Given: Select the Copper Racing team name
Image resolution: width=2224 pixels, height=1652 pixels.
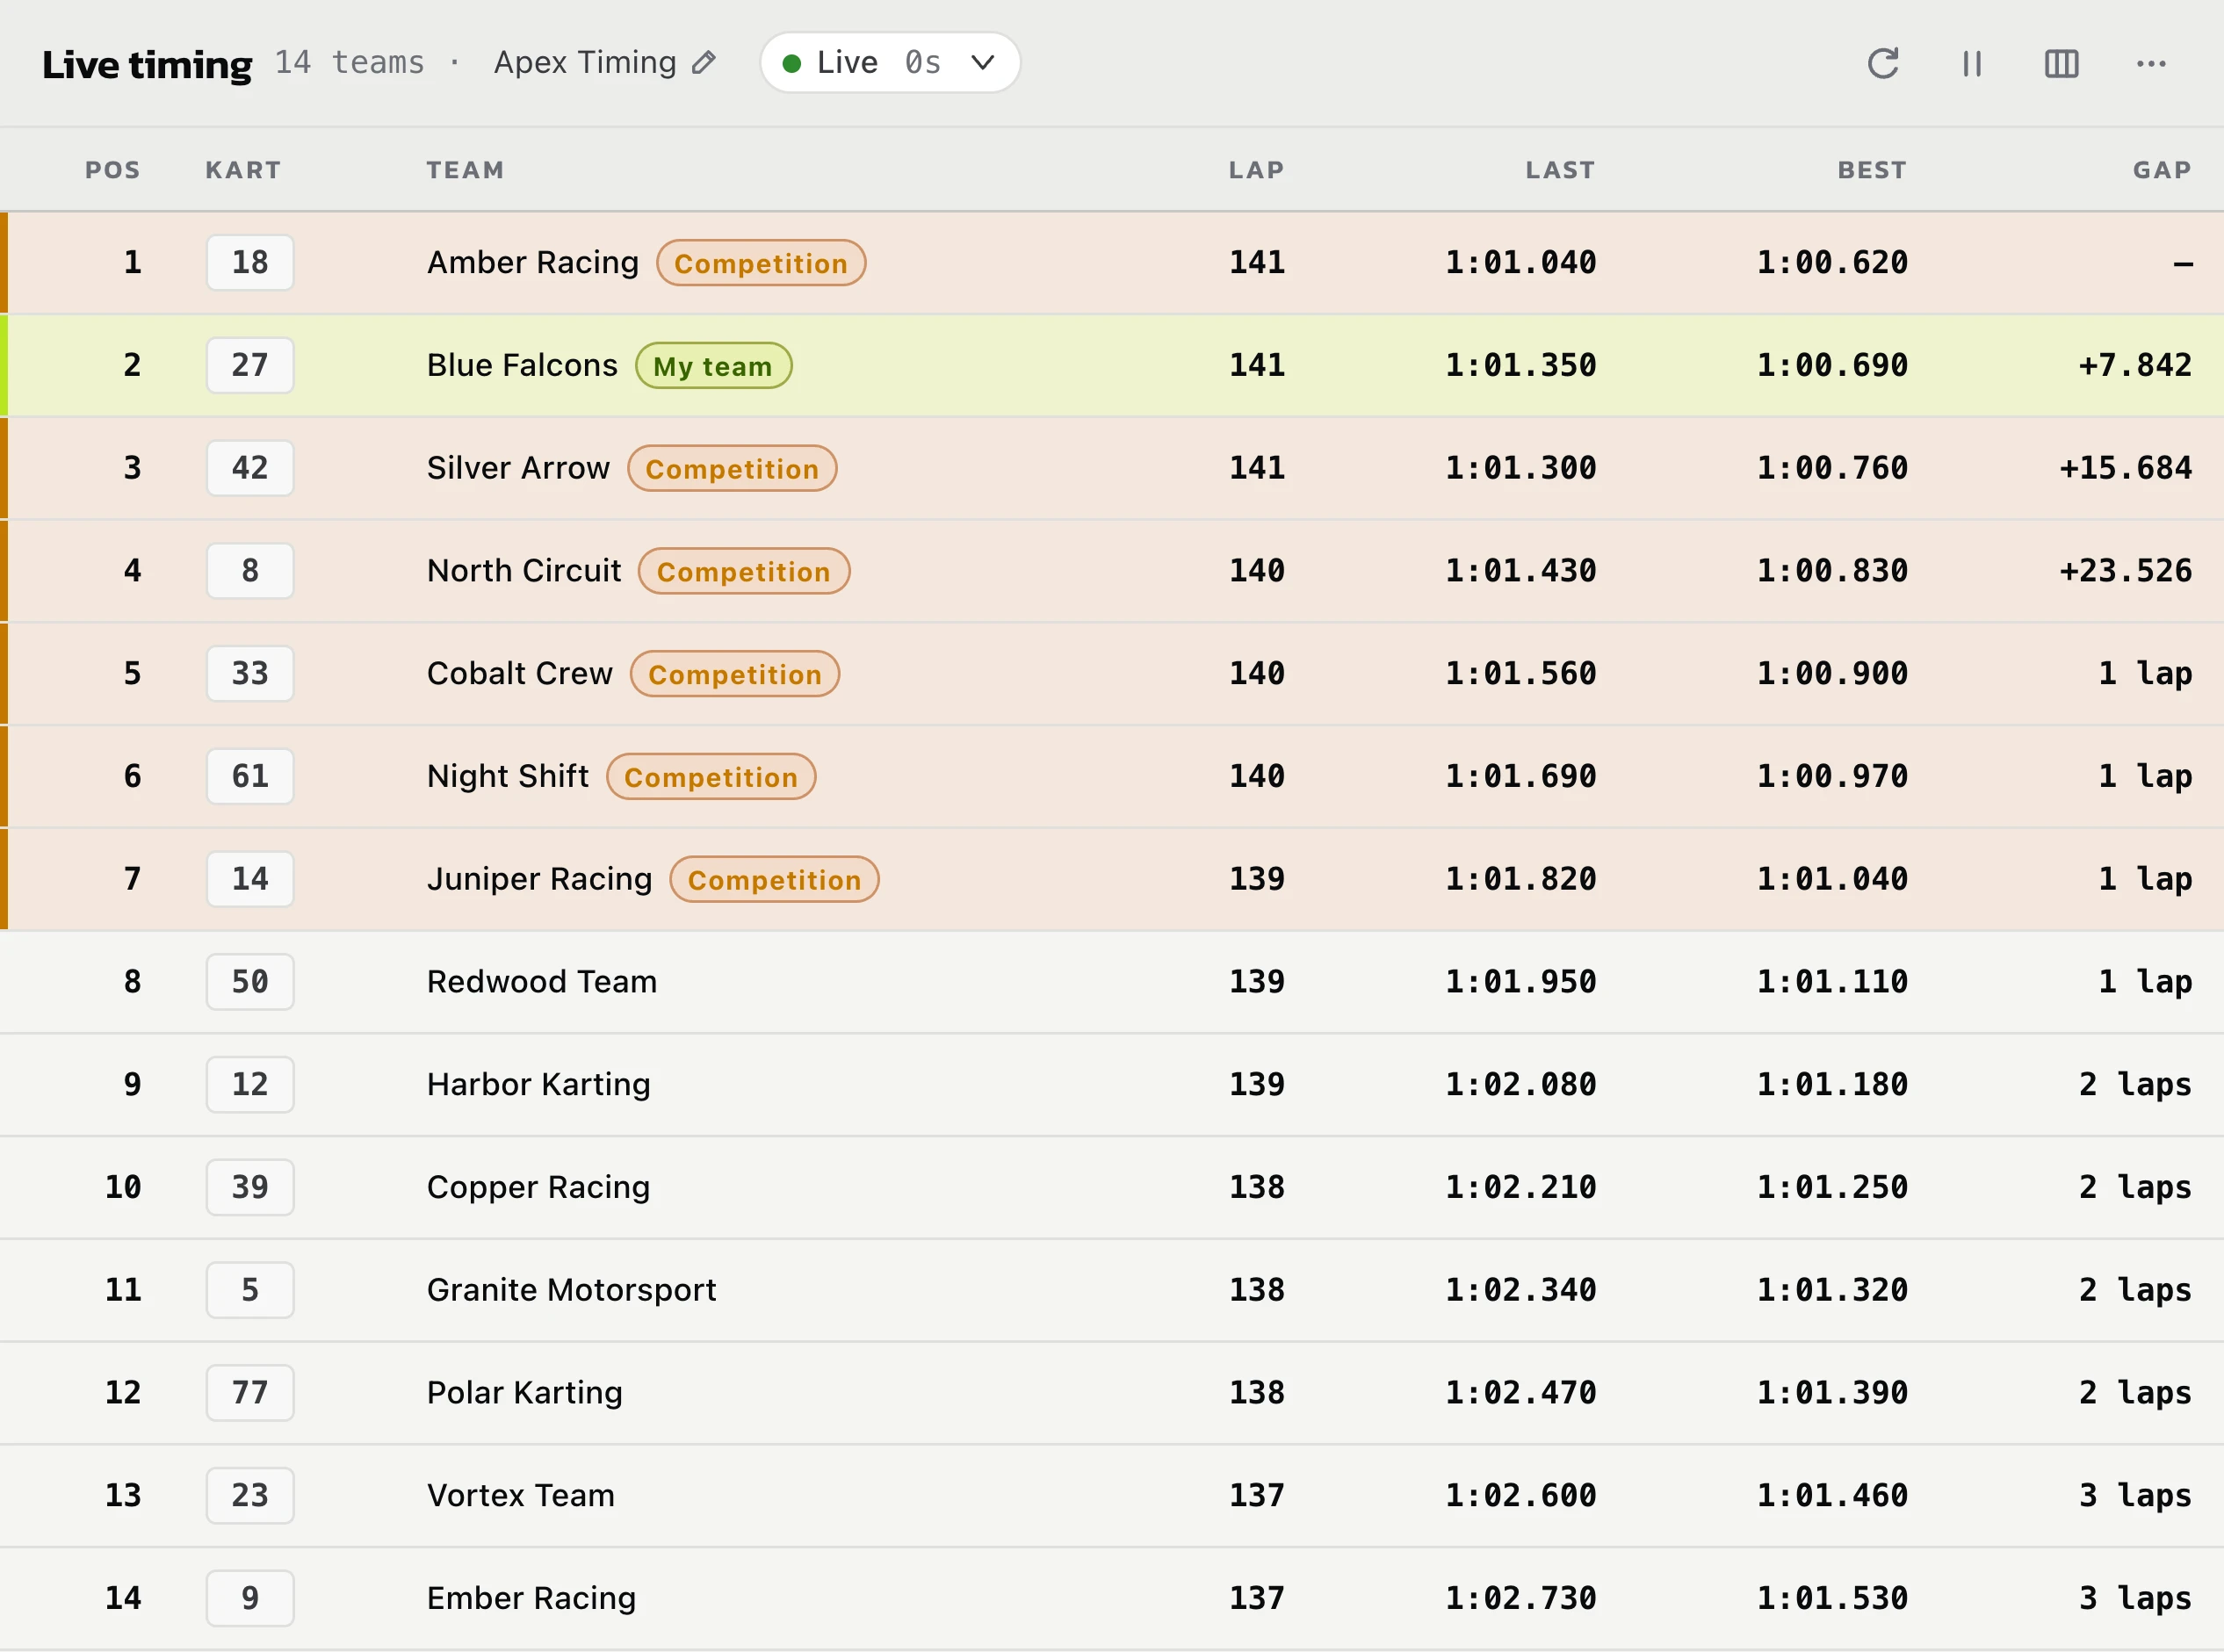Looking at the screenshot, I should pyautogui.click(x=539, y=1188).
